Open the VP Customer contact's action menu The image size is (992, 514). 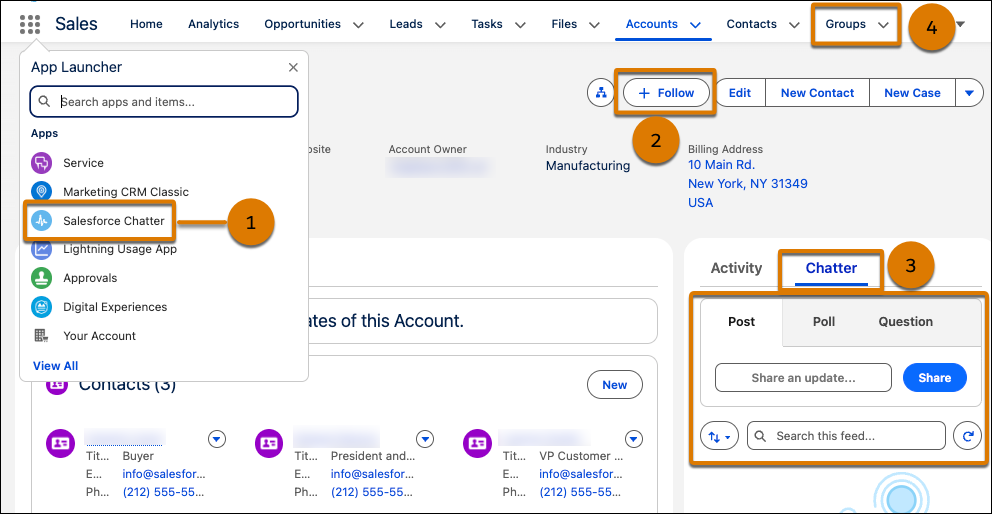point(634,439)
